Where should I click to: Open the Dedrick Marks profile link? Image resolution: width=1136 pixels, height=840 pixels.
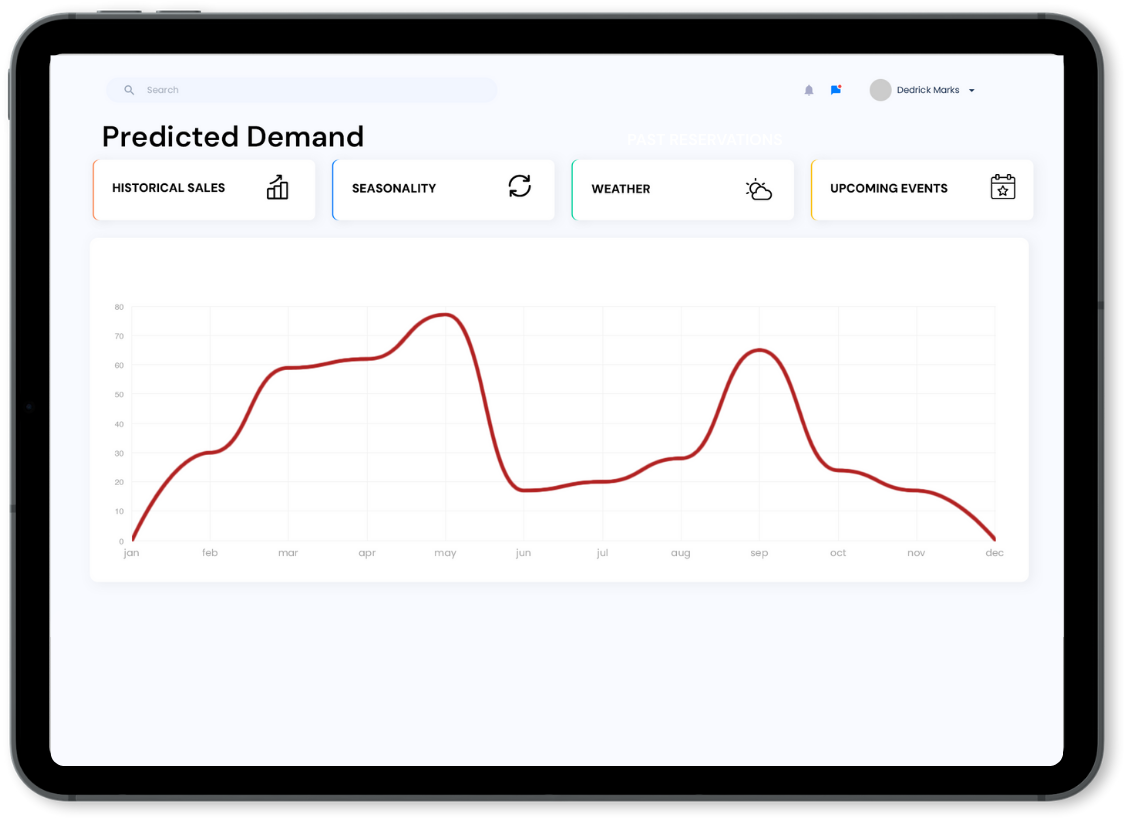coord(929,89)
